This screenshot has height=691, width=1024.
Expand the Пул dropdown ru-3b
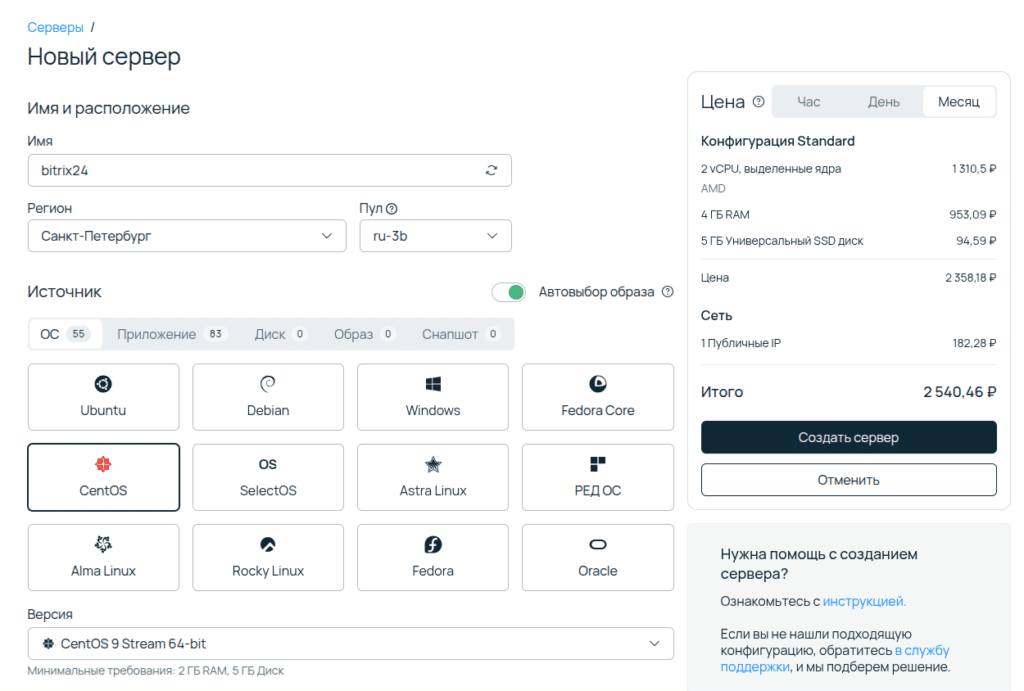(435, 236)
